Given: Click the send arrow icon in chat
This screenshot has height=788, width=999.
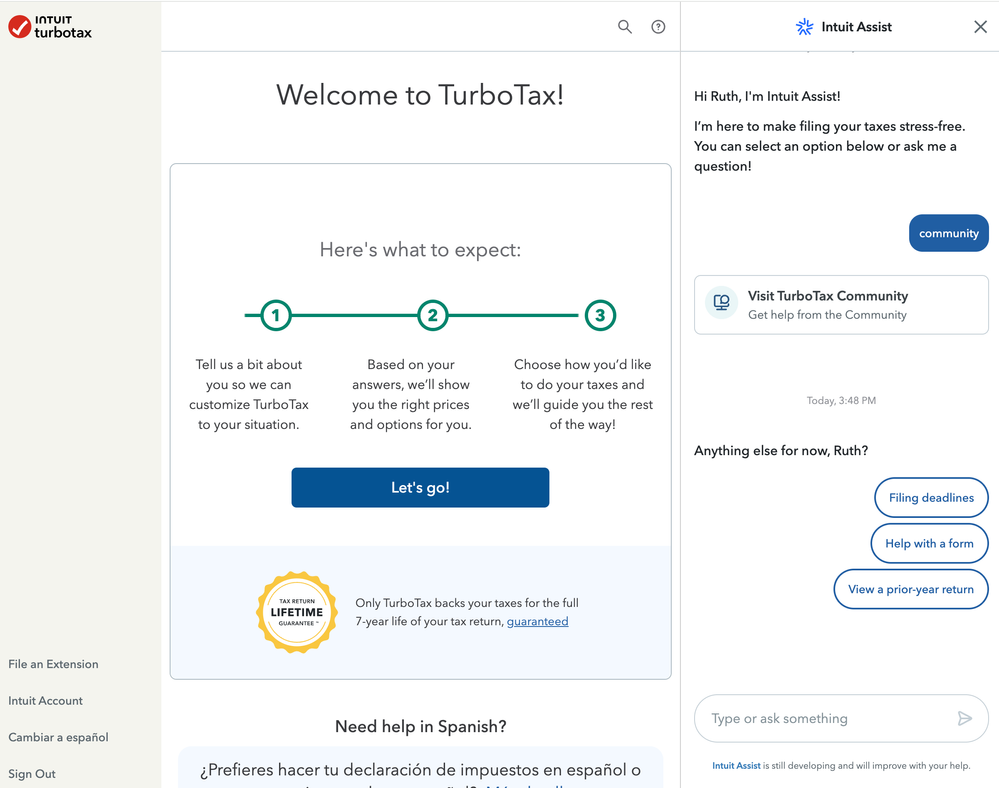Looking at the screenshot, I should coord(965,719).
